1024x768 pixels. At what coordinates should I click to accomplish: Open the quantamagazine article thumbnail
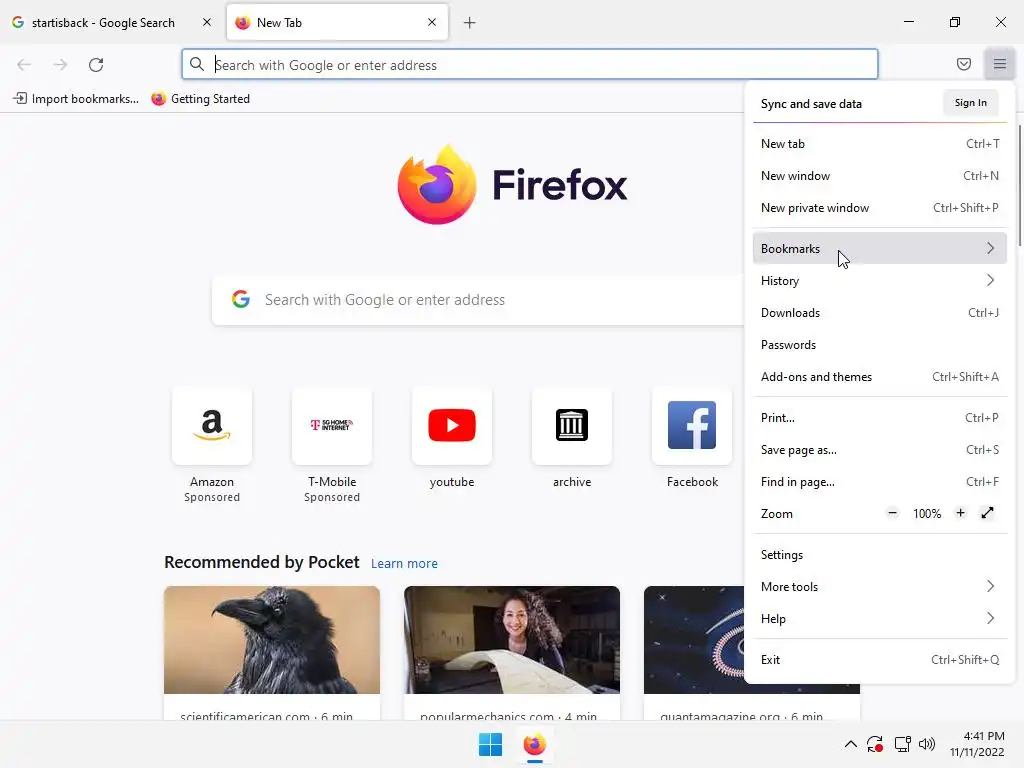pos(694,639)
